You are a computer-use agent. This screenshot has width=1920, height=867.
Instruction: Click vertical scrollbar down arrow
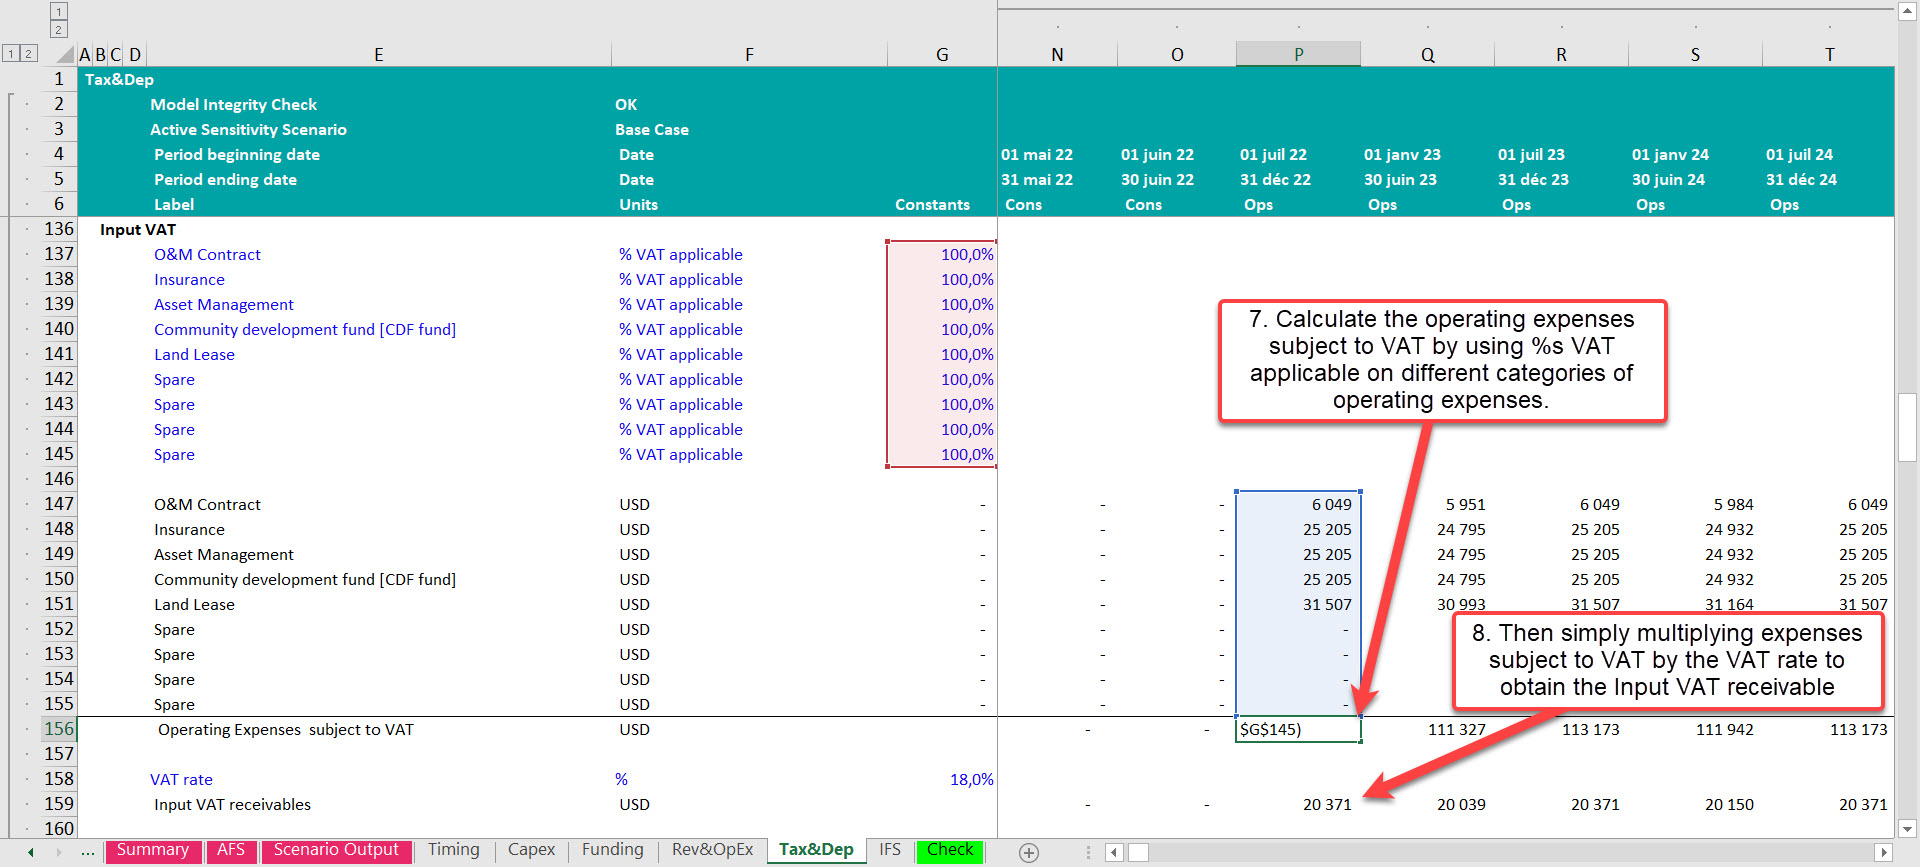[x=1907, y=828]
